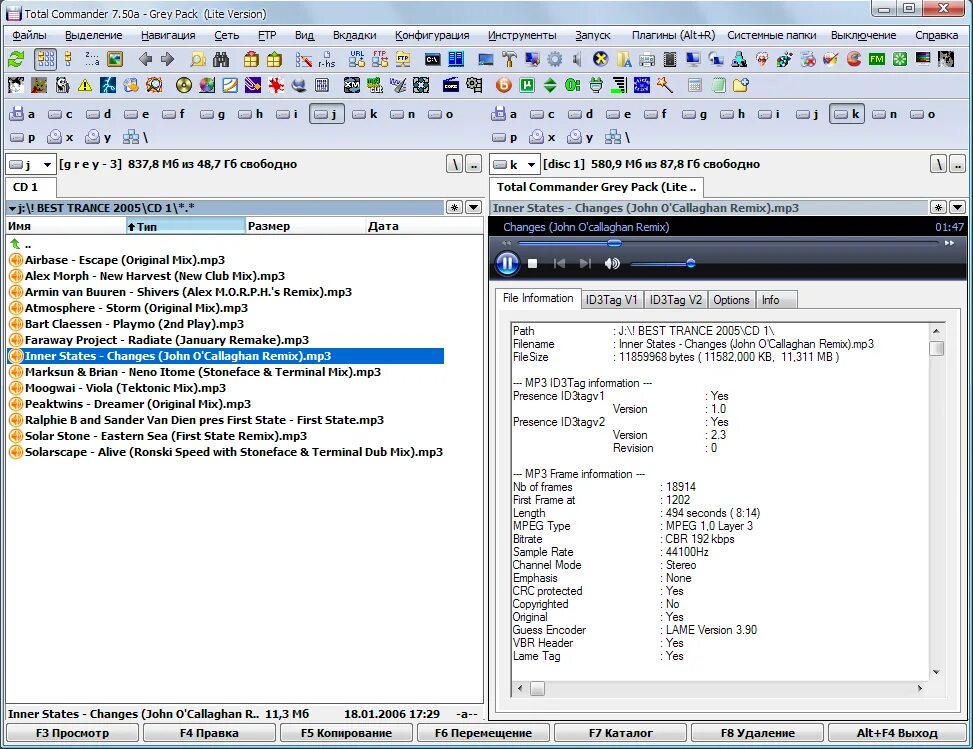Select drive j button in left panel

click(326, 114)
